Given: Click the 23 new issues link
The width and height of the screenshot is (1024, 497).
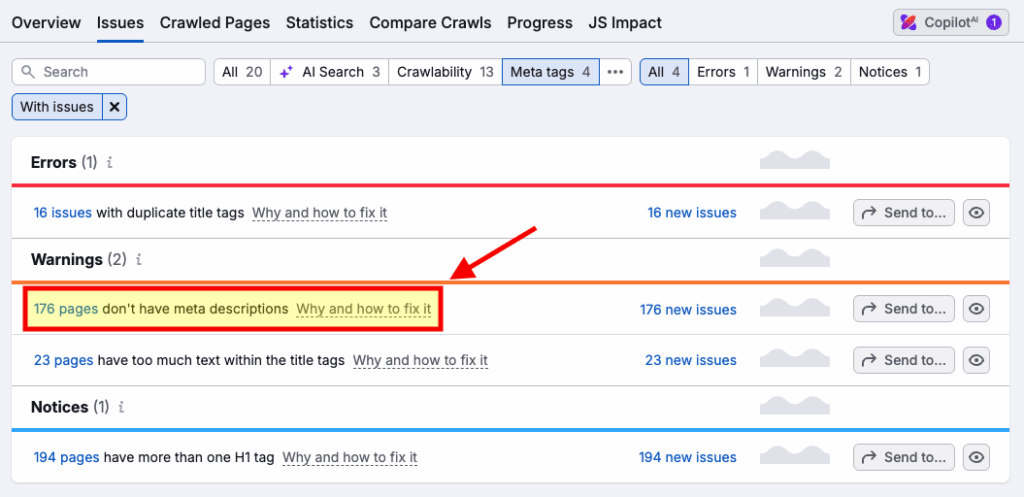Looking at the screenshot, I should point(691,360).
